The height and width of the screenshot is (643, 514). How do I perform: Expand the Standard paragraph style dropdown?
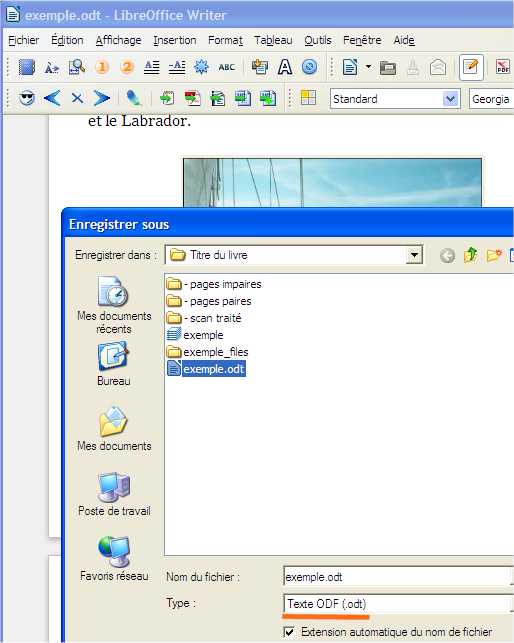(x=450, y=99)
